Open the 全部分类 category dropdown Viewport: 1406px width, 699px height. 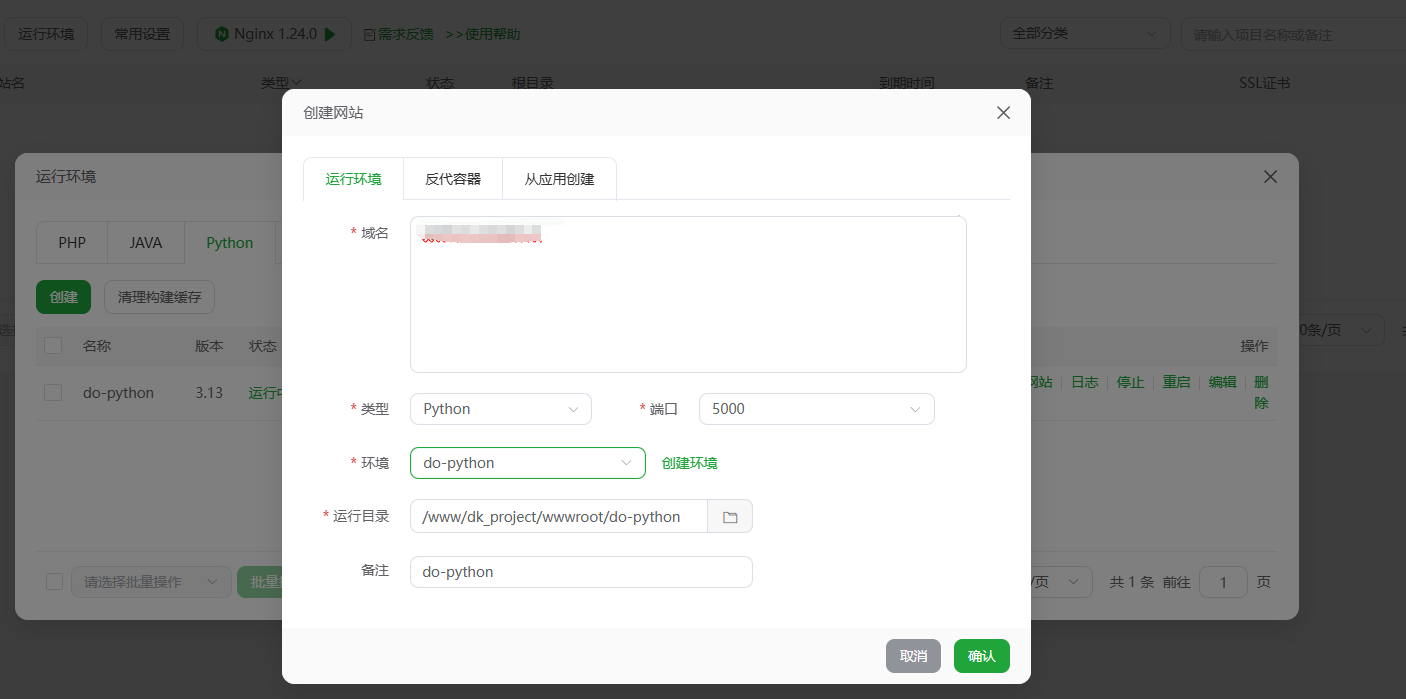click(1085, 34)
